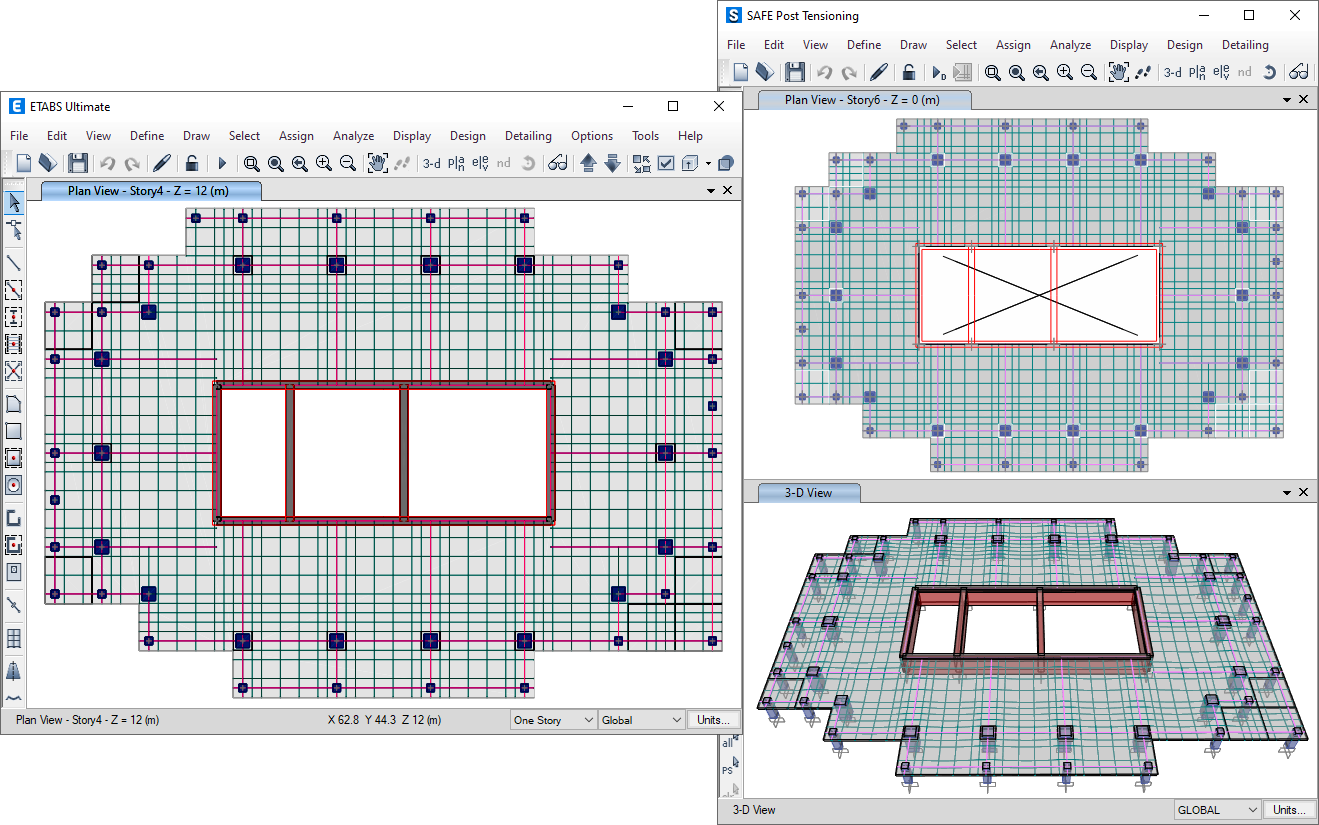This screenshot has width=1319, height=825.
Task: Toggle the pan hand tool in SAFE
Action: pos(1118,72)
